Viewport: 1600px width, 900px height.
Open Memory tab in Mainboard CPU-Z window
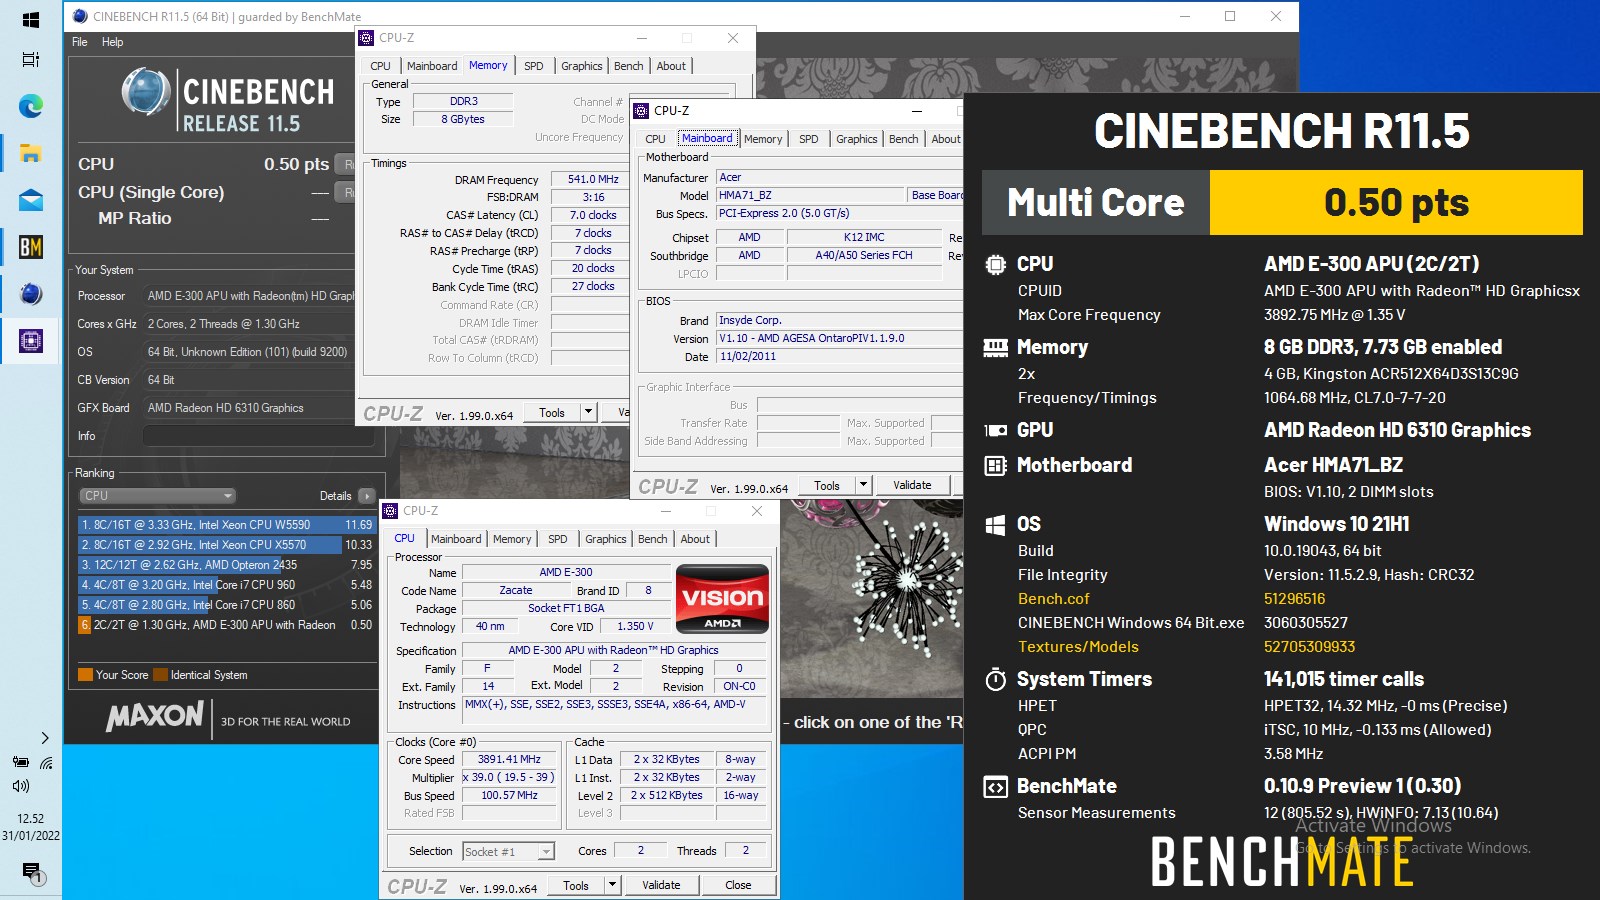coord(763,139)
